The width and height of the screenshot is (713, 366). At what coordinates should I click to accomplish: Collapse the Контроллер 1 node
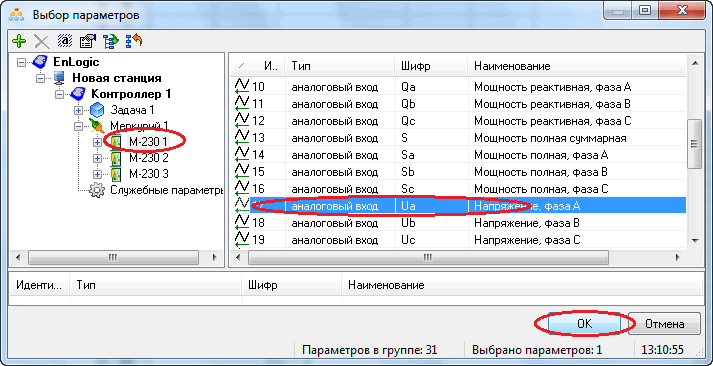point(59,95)
